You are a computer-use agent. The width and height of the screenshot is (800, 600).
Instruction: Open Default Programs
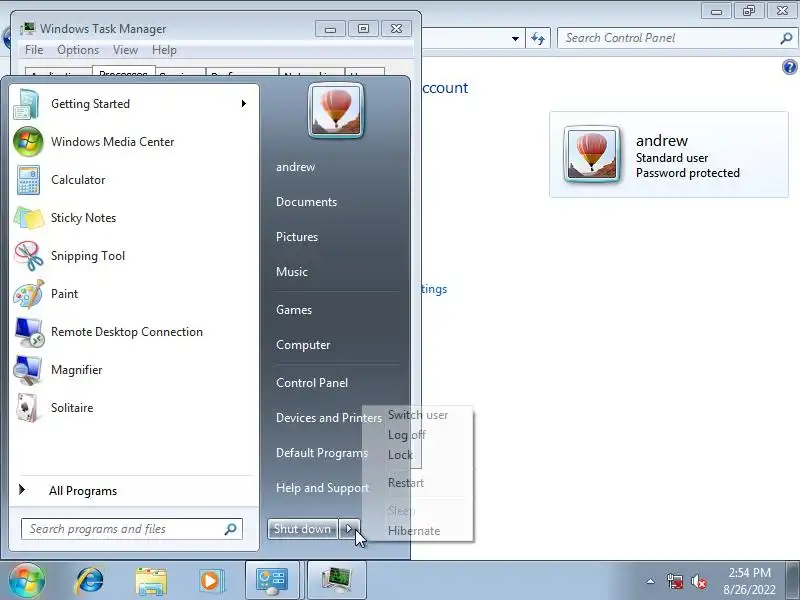tap(322, 453)
